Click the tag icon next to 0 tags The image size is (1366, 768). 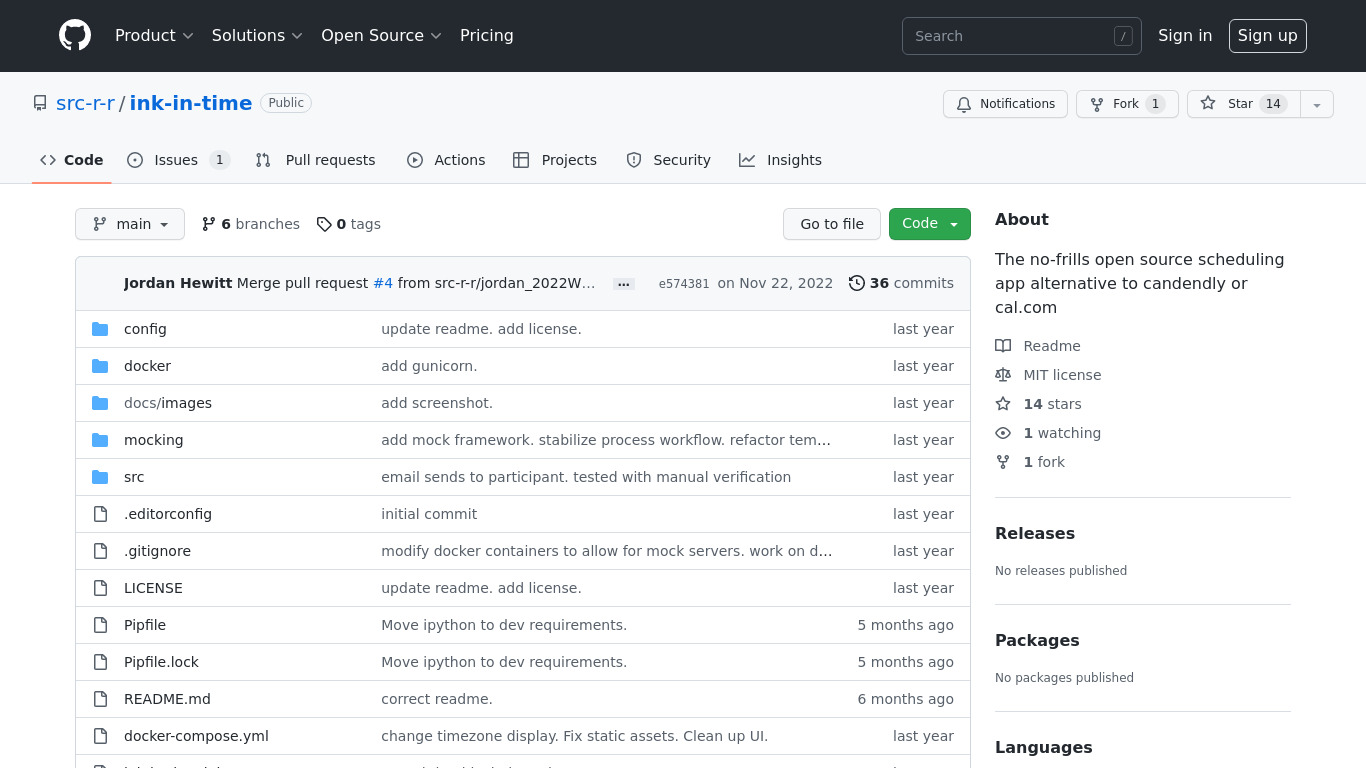point(324,224)
